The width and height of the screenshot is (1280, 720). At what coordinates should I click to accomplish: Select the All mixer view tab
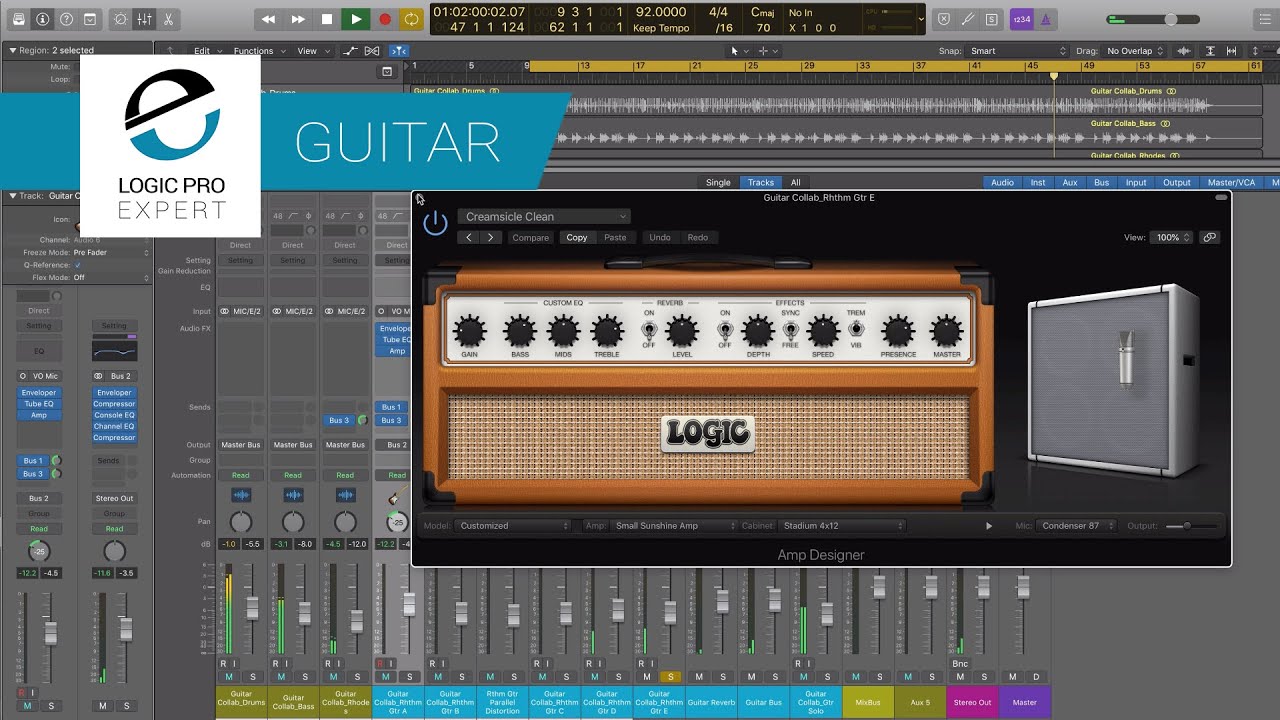click(x=795, y=182)
